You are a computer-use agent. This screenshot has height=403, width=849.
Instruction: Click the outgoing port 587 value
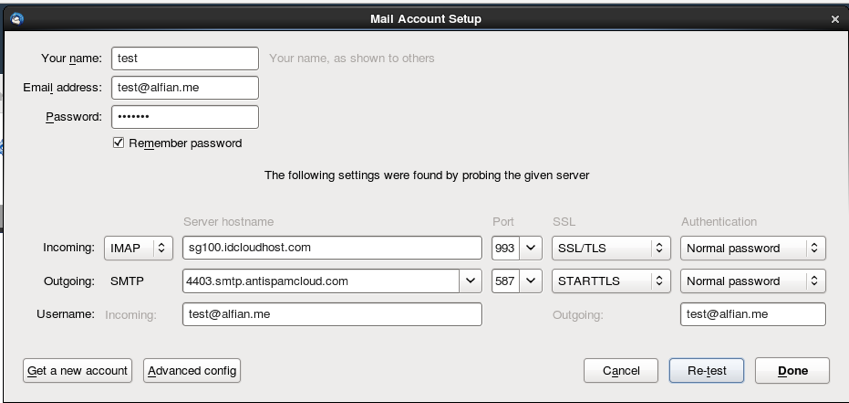pyautogui.click(x=505, y=281)
